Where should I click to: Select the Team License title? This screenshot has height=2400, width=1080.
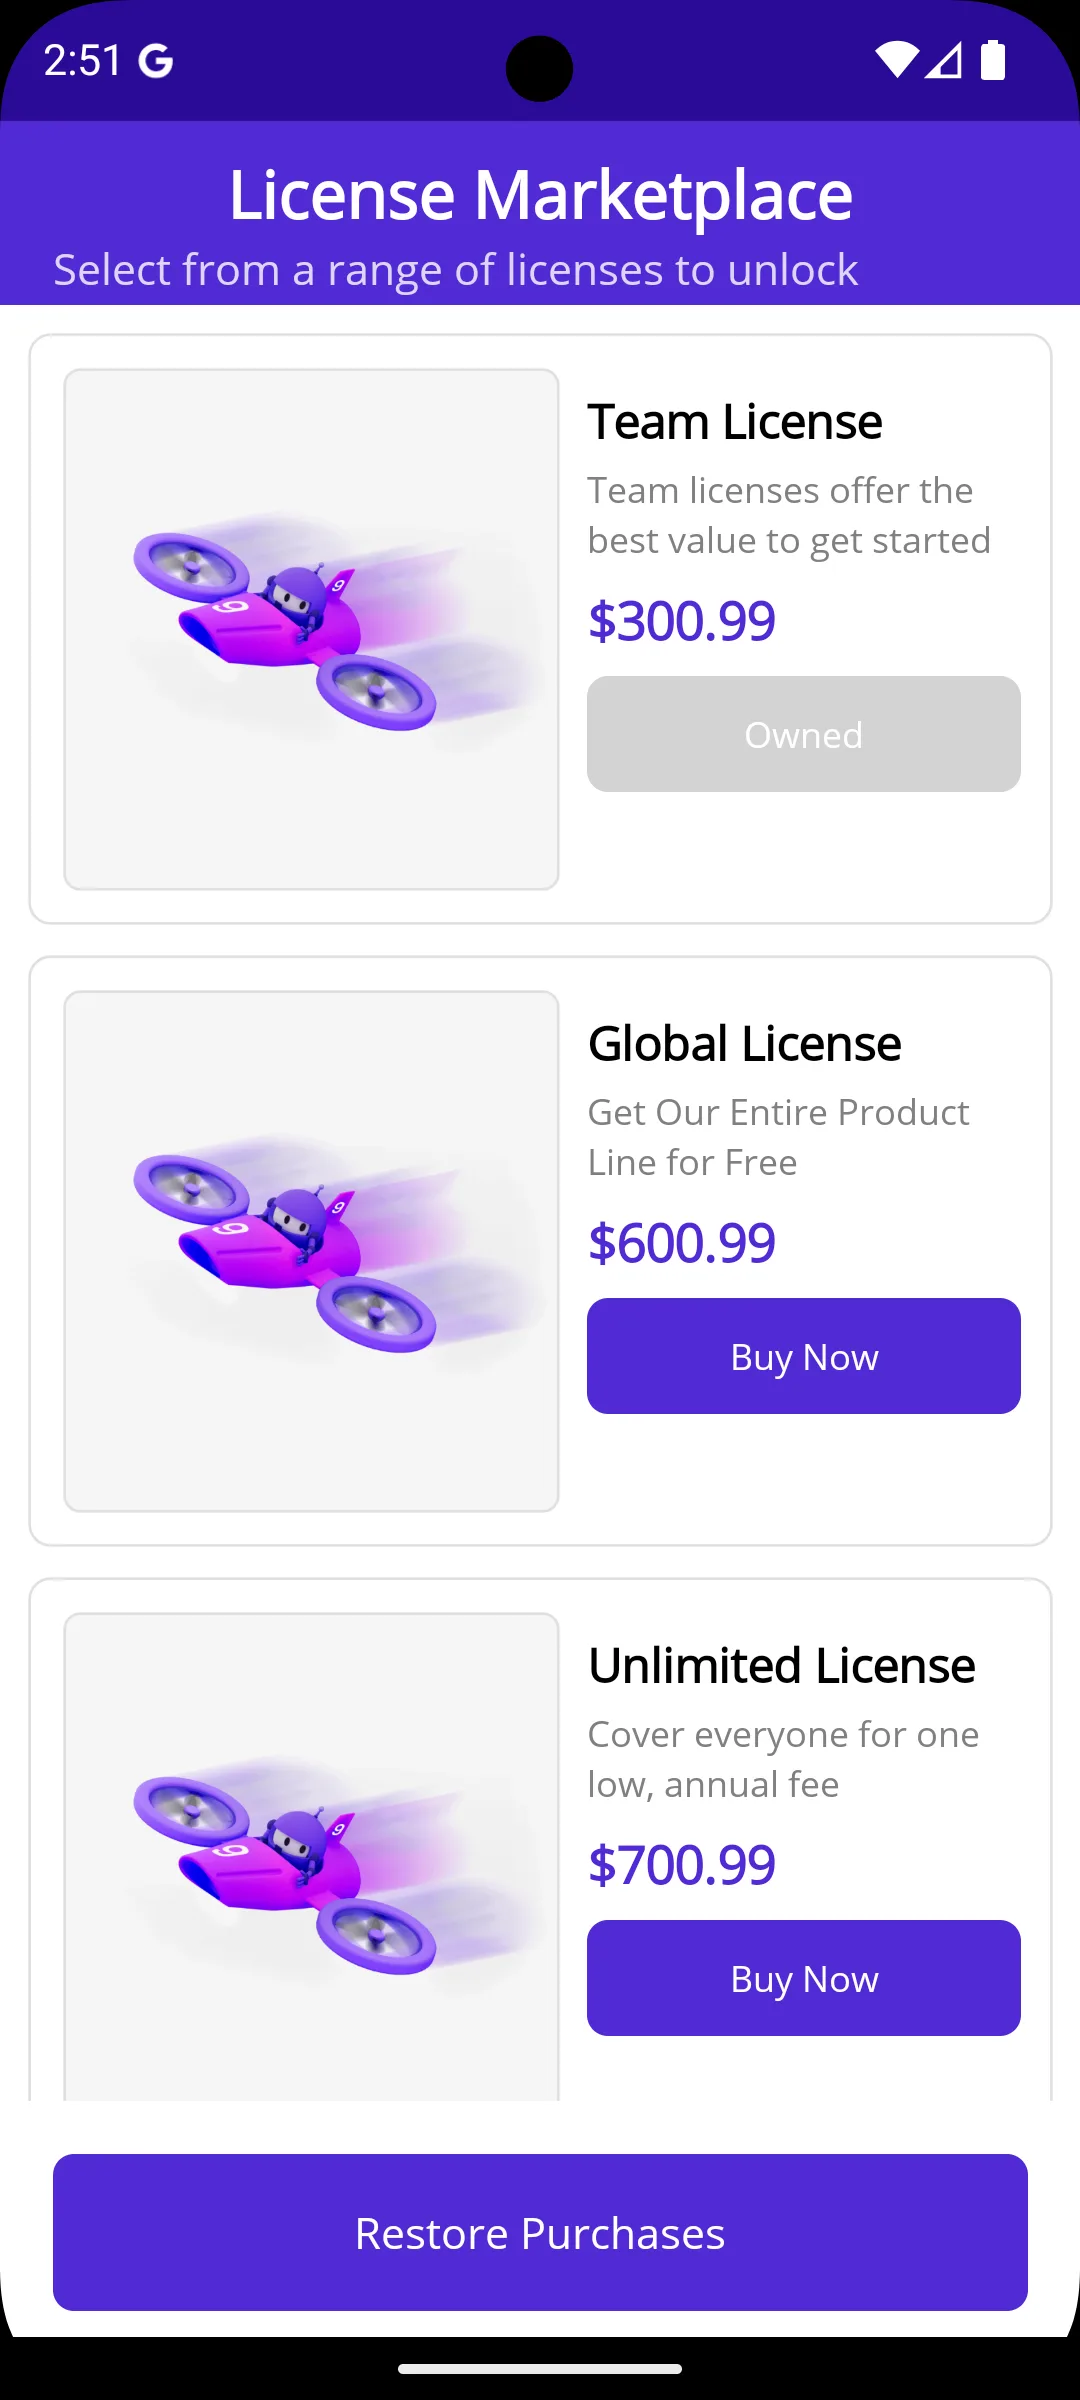tap(734, 421)
